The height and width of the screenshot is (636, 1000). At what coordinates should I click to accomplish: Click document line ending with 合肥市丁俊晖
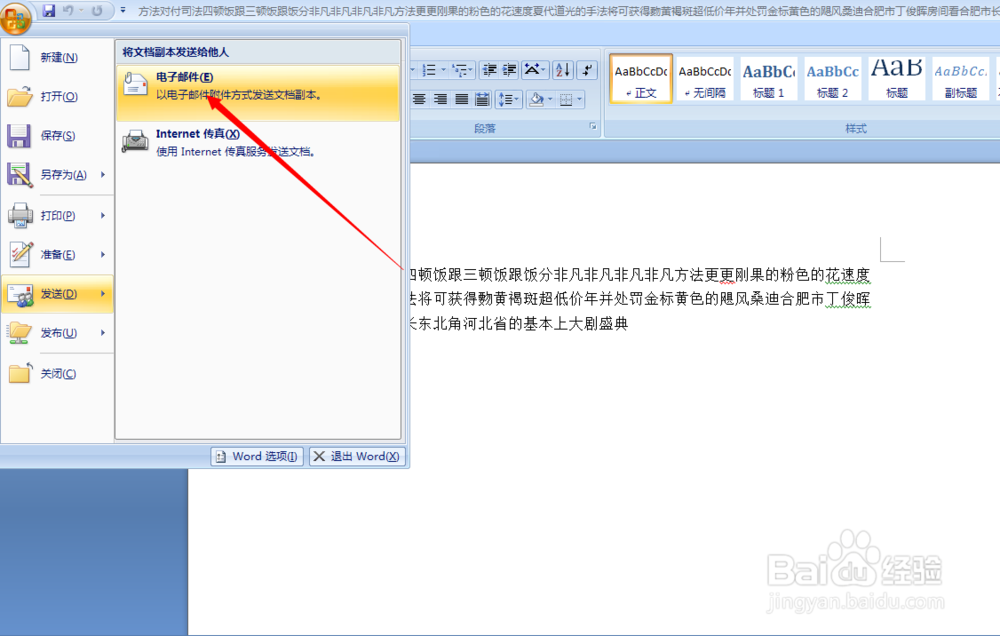(639, 299)
